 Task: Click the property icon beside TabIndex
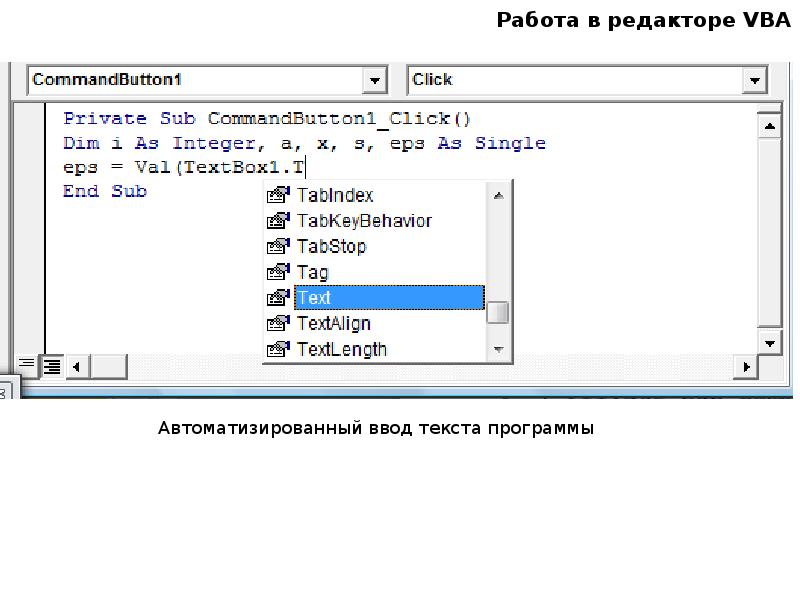click(277, 195)
